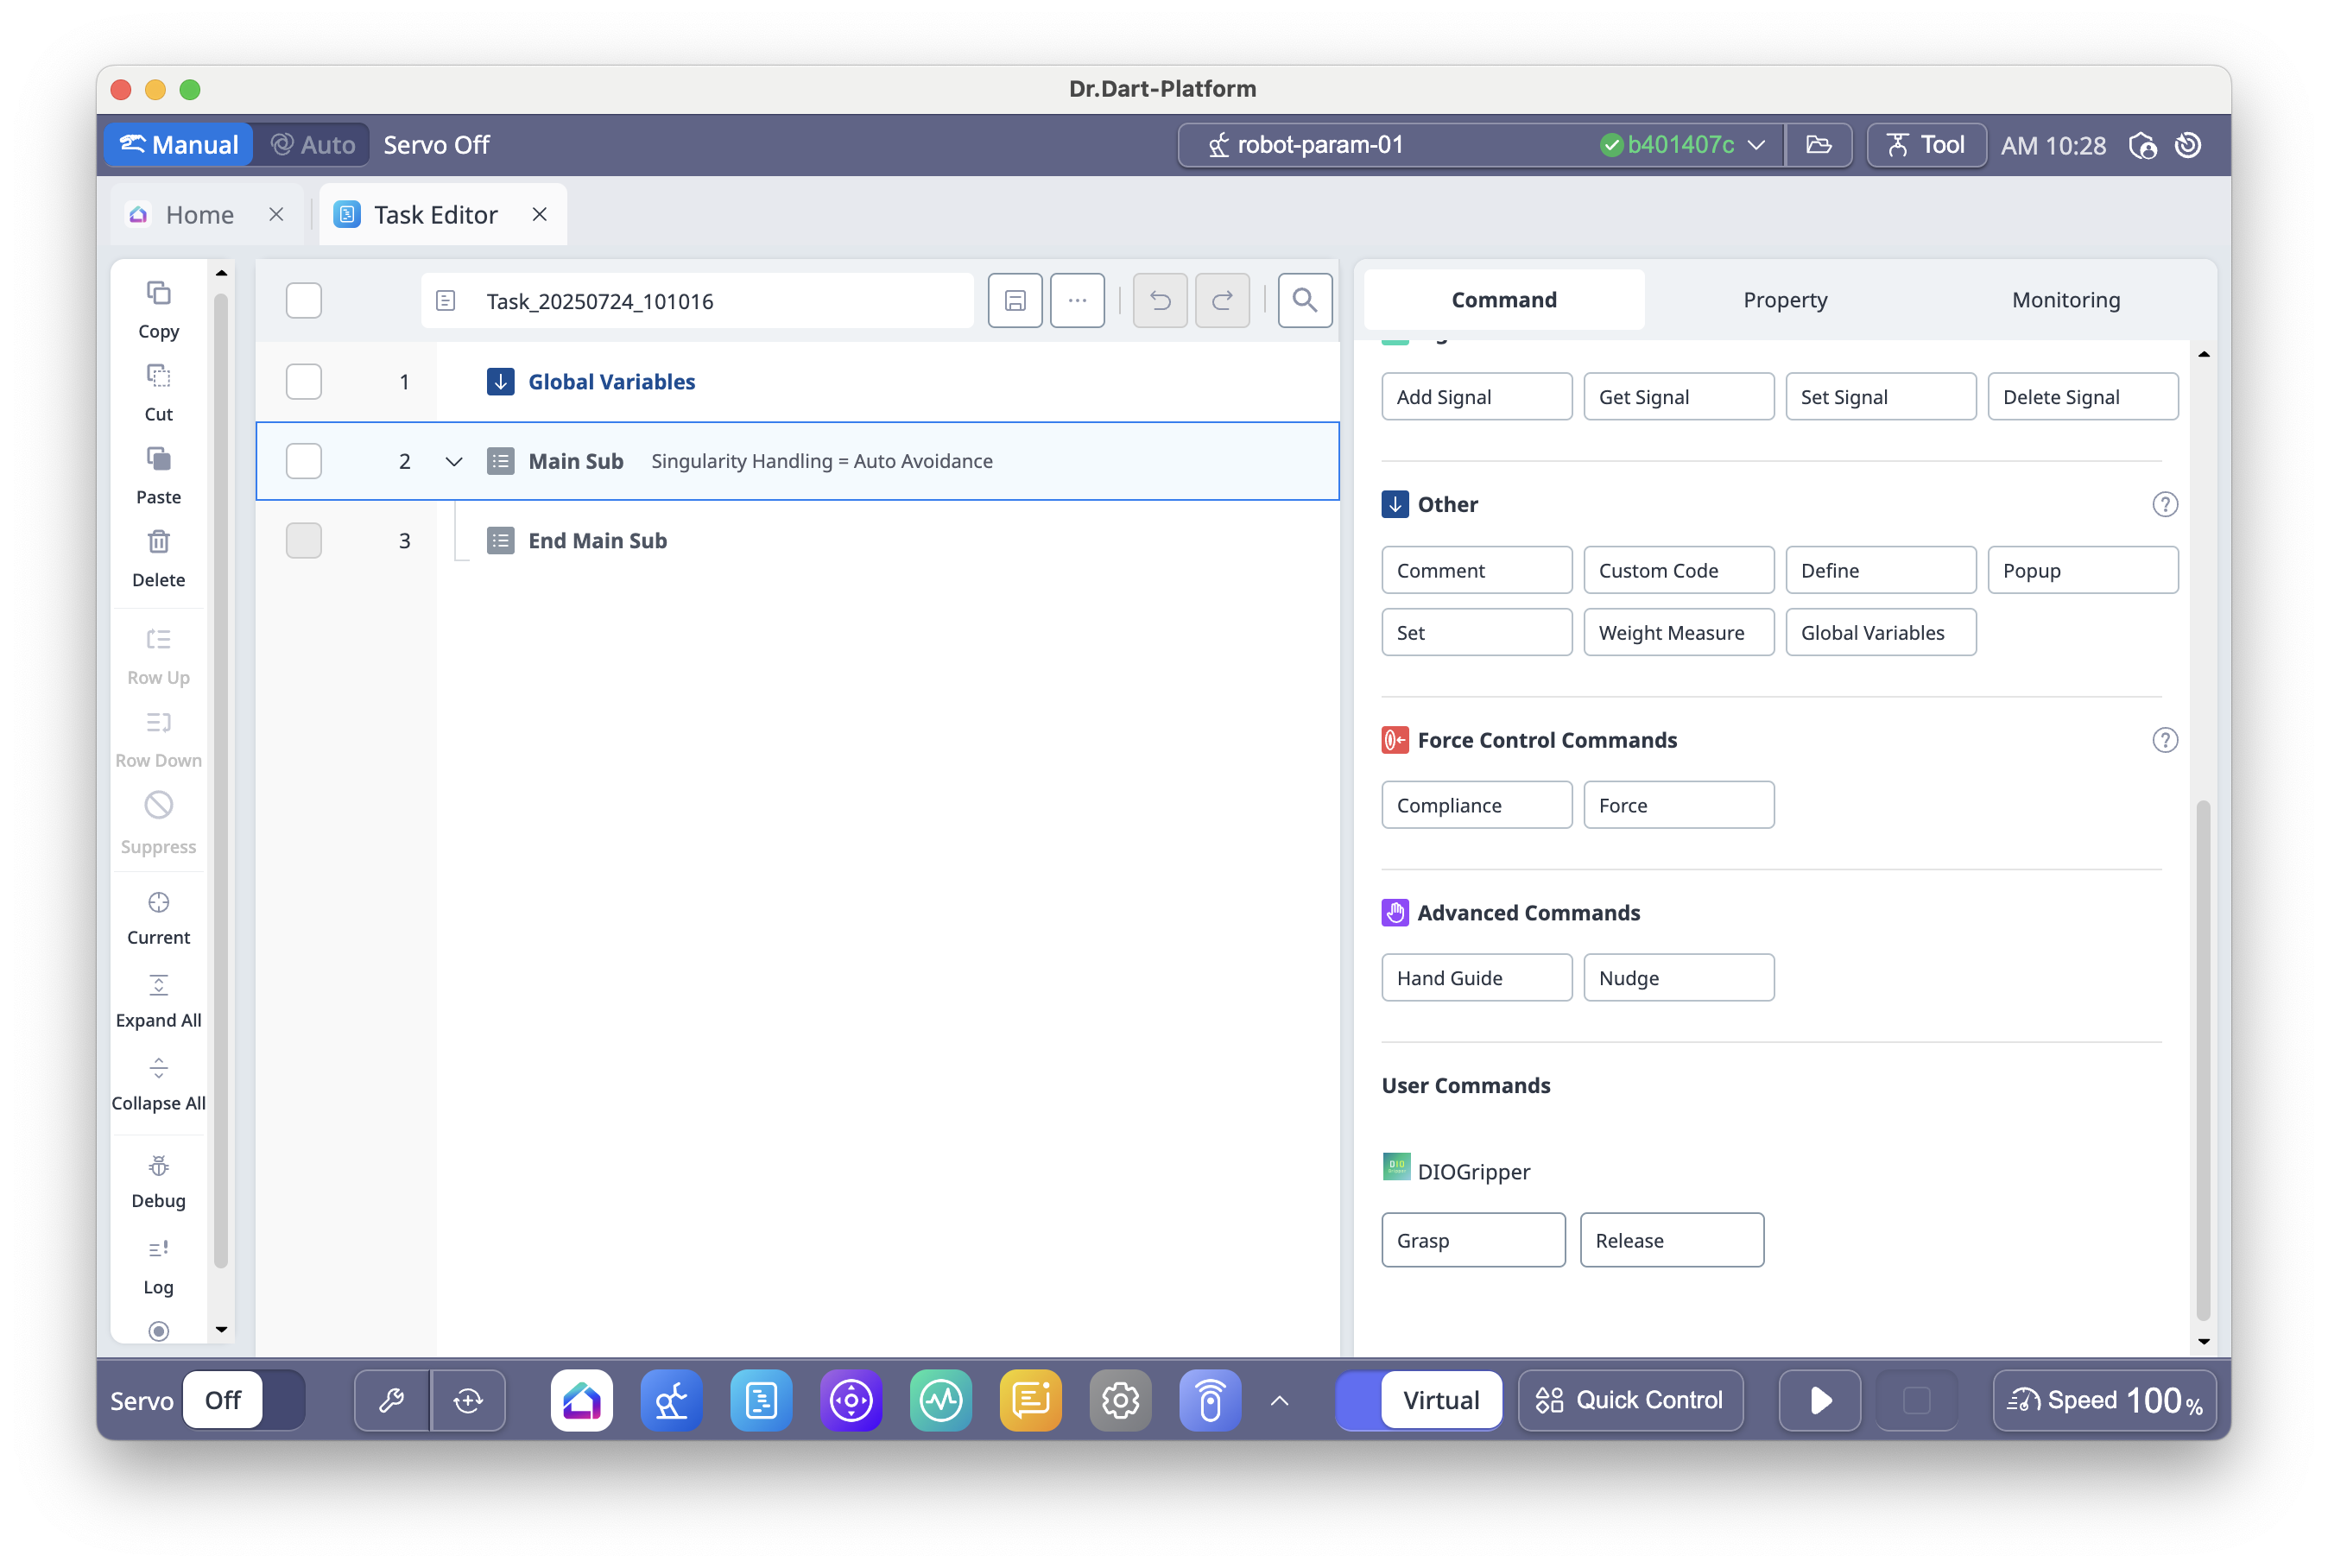Check the Global Variables row checkbox
Viewport: 2328px width, 1568px height.
coord(303,381)
